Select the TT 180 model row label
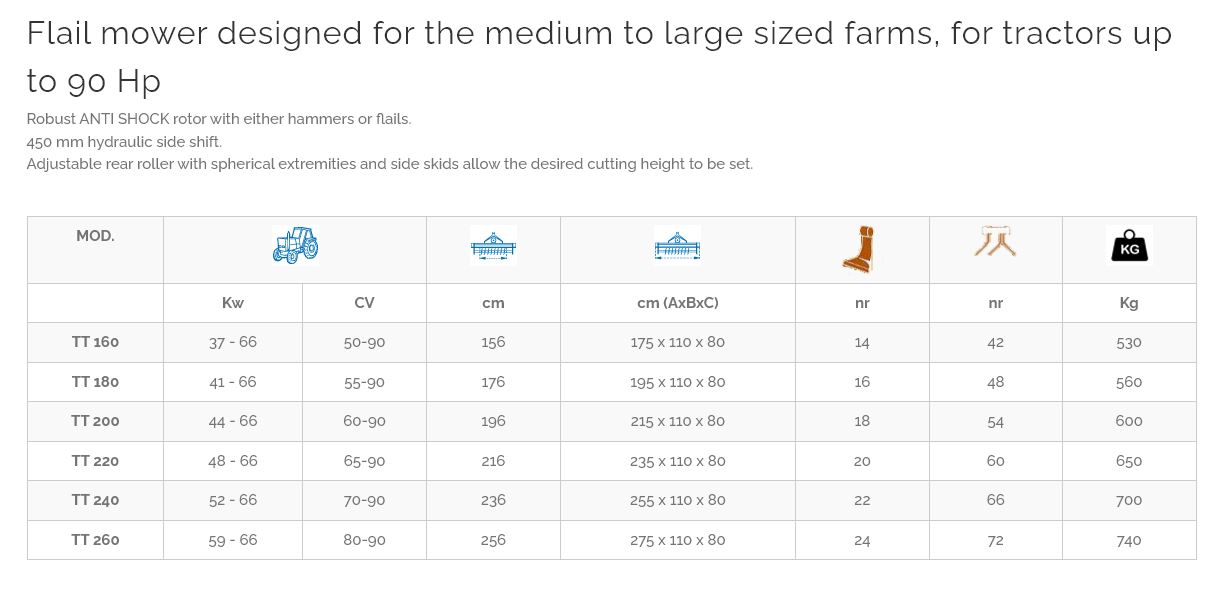The width and height of the screenshot is (1225, 600). (x=95, y=382)
